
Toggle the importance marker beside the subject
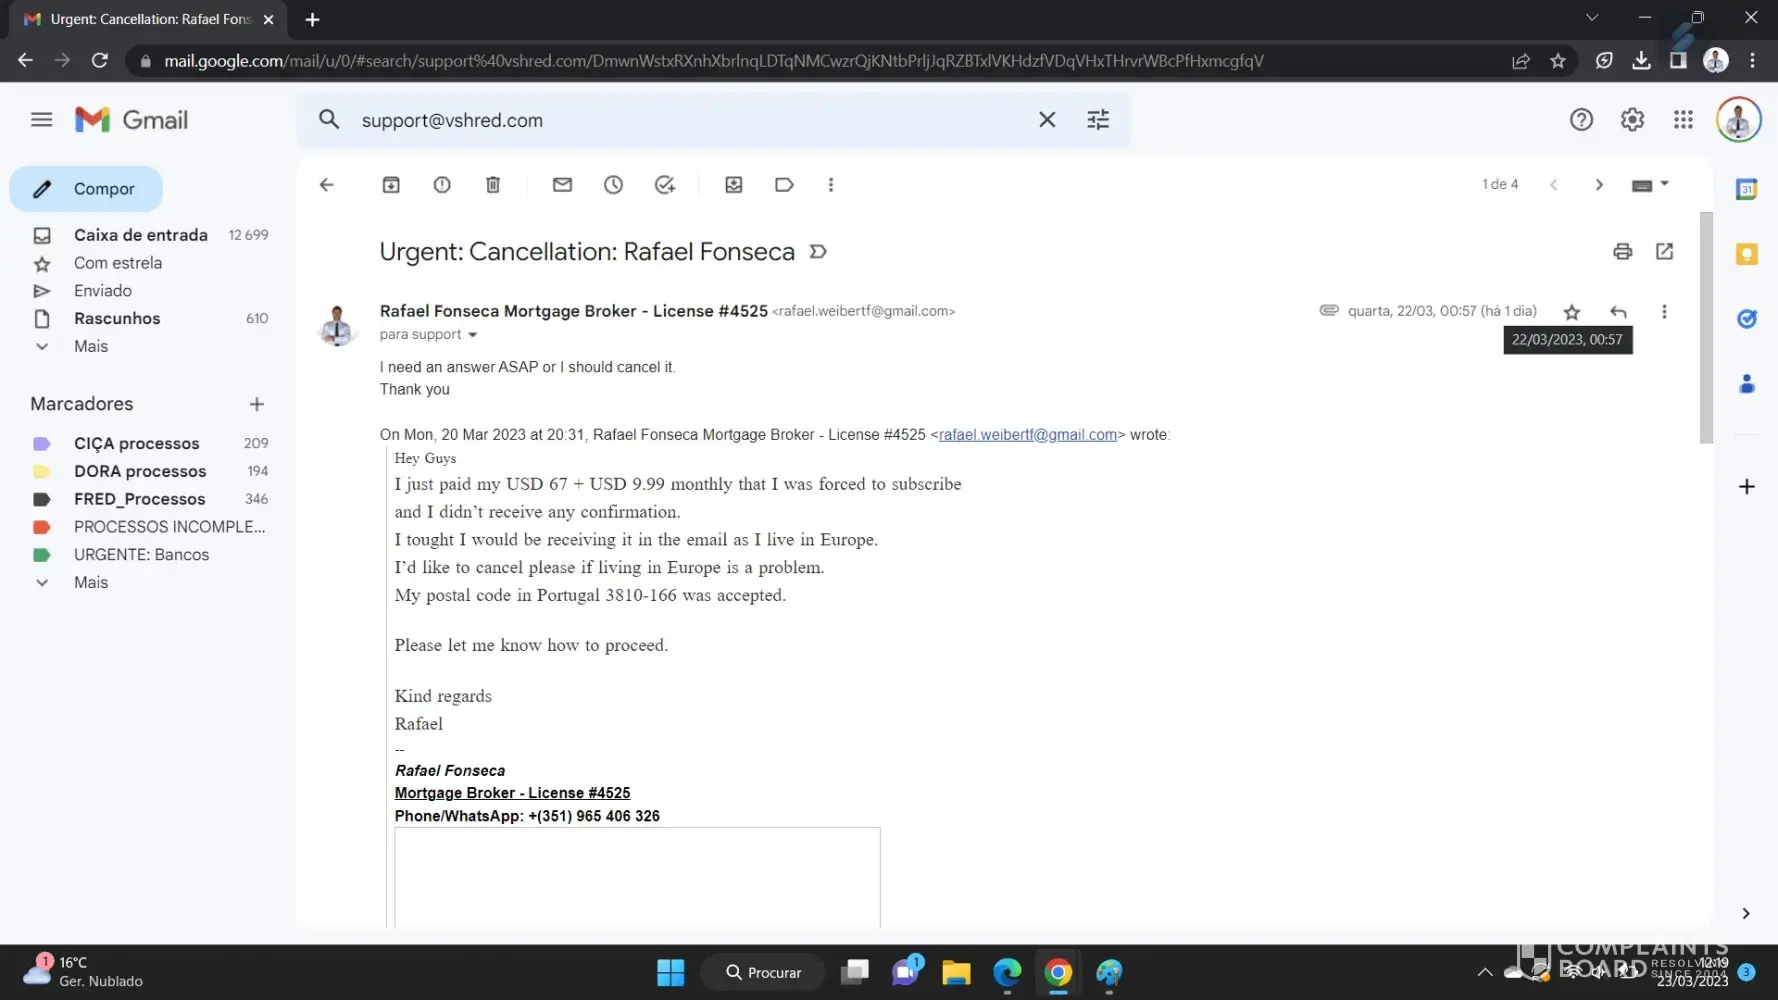click(818, 252)
